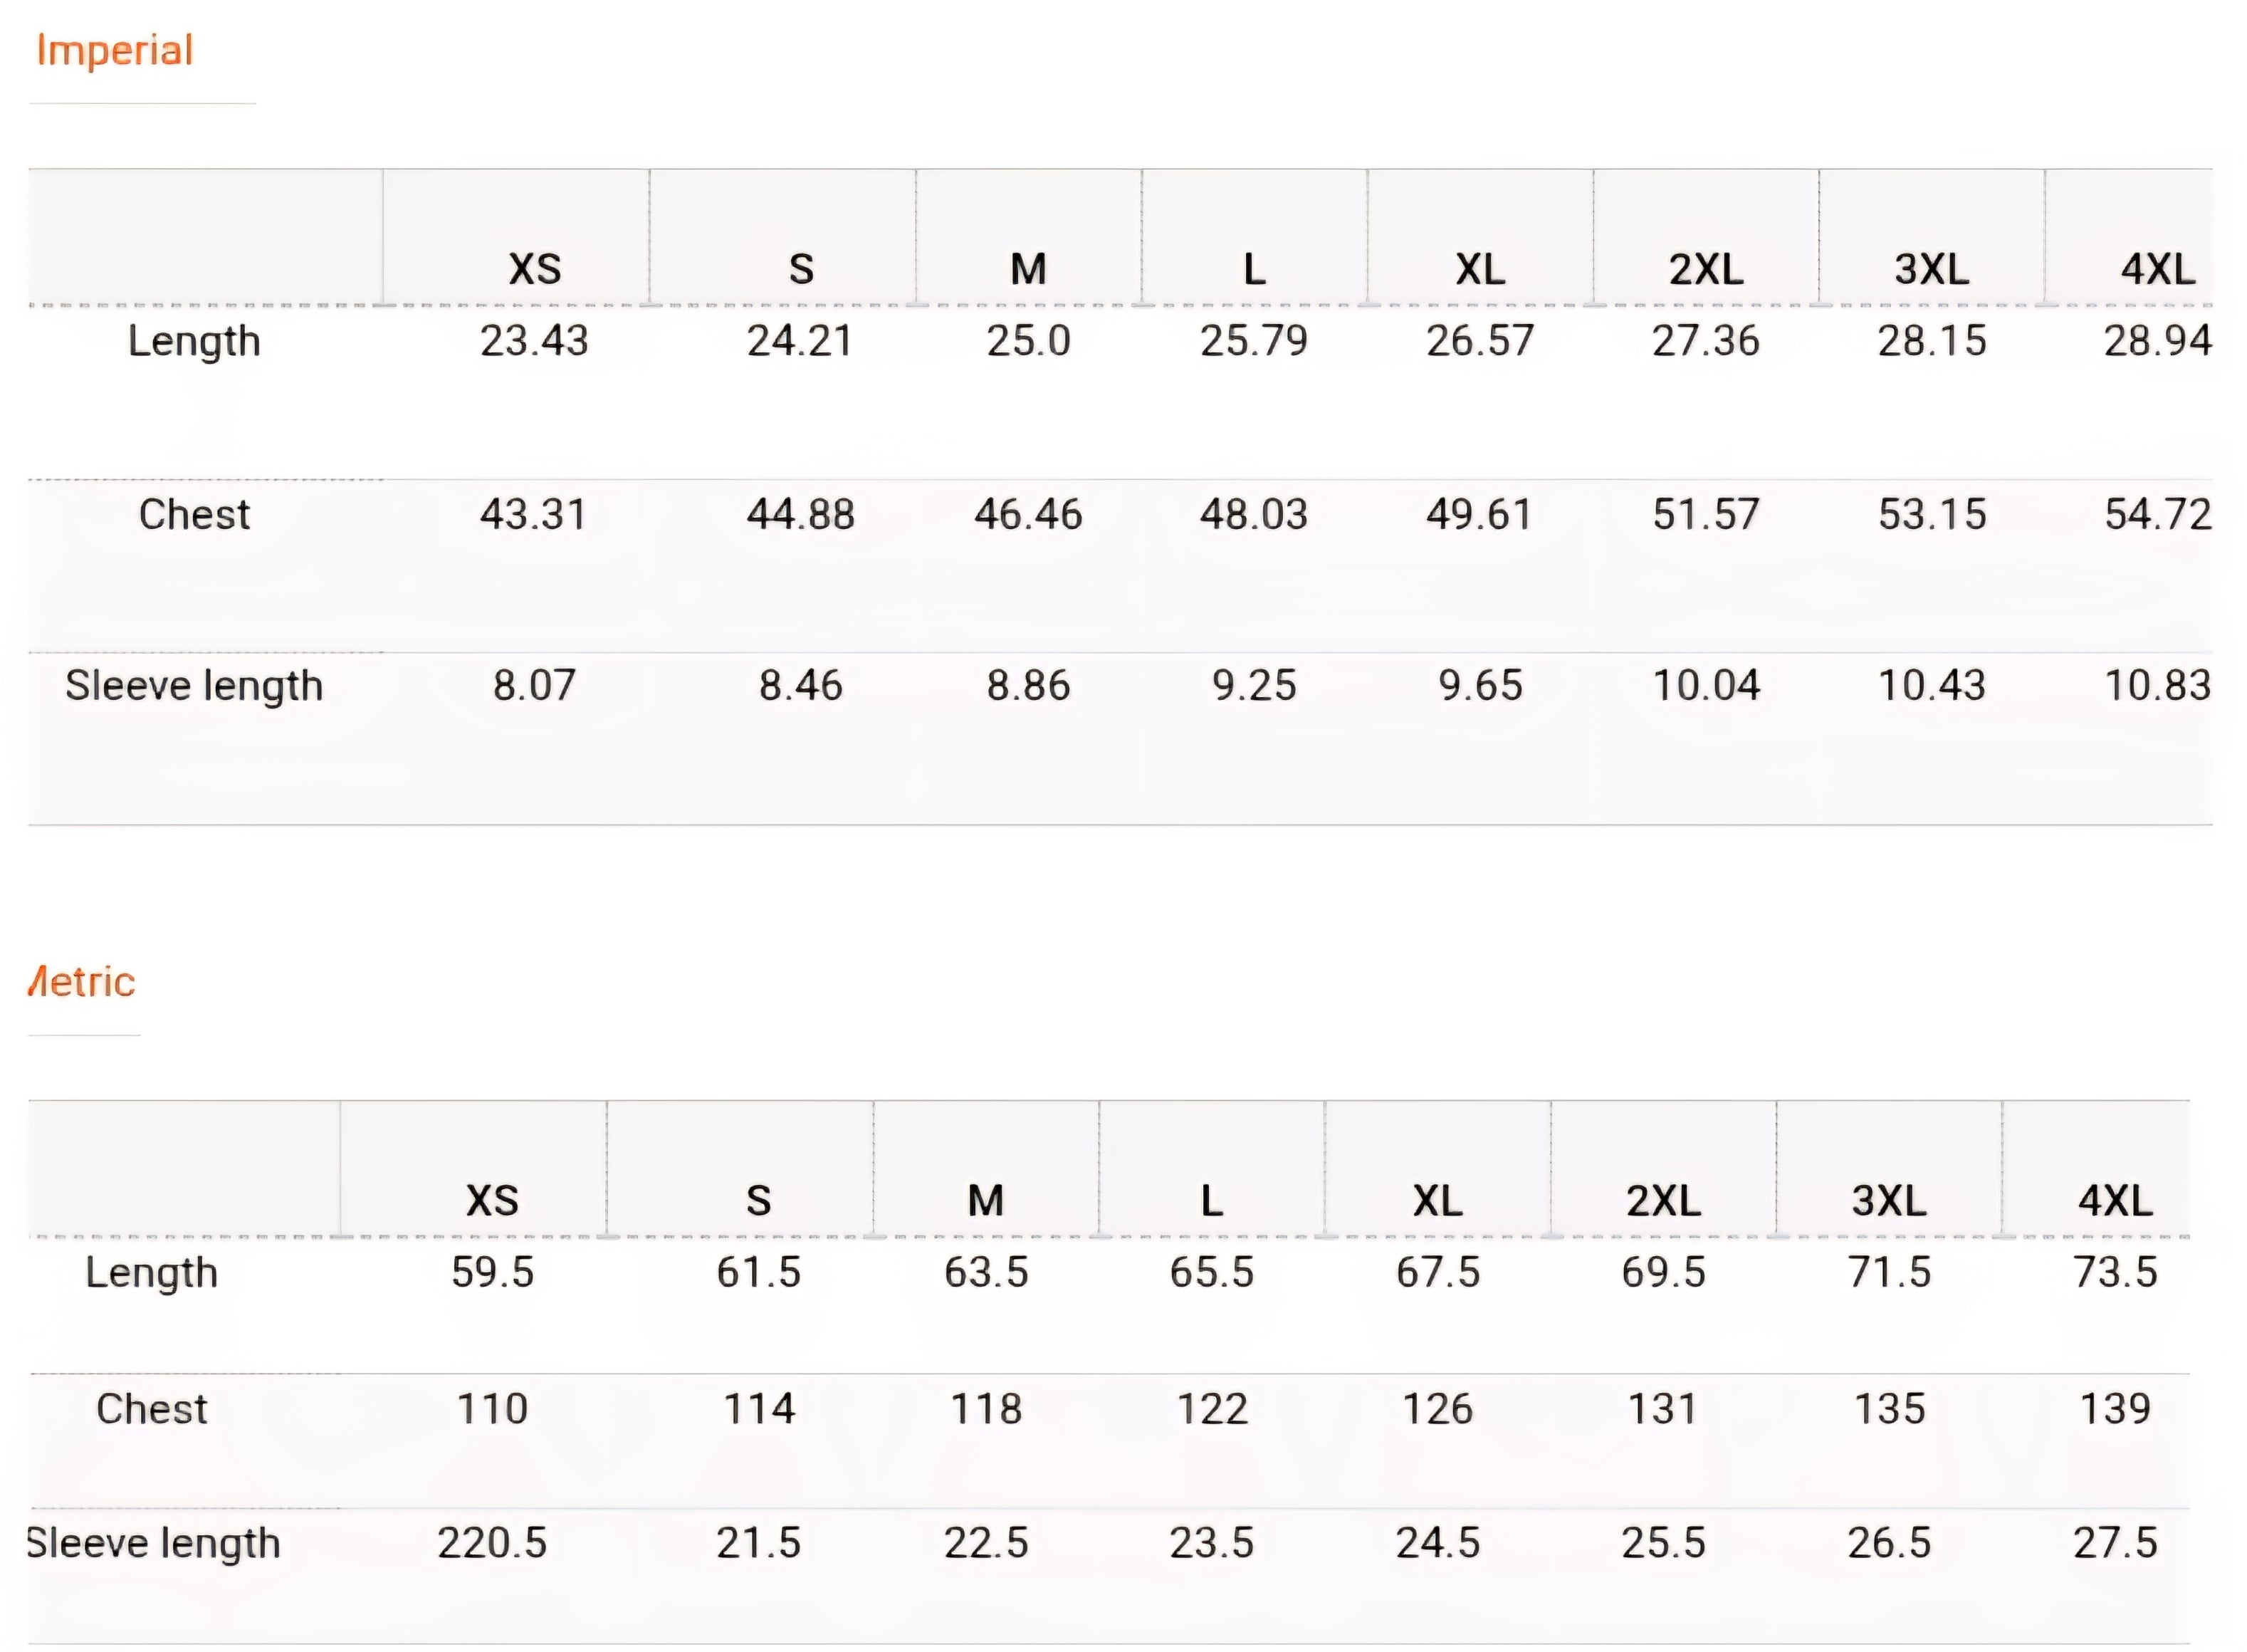Viewport: 2247px width, 1652px height.
Task: Select the 220.5 sleeve length value
Action: [x=492, y=1543]
